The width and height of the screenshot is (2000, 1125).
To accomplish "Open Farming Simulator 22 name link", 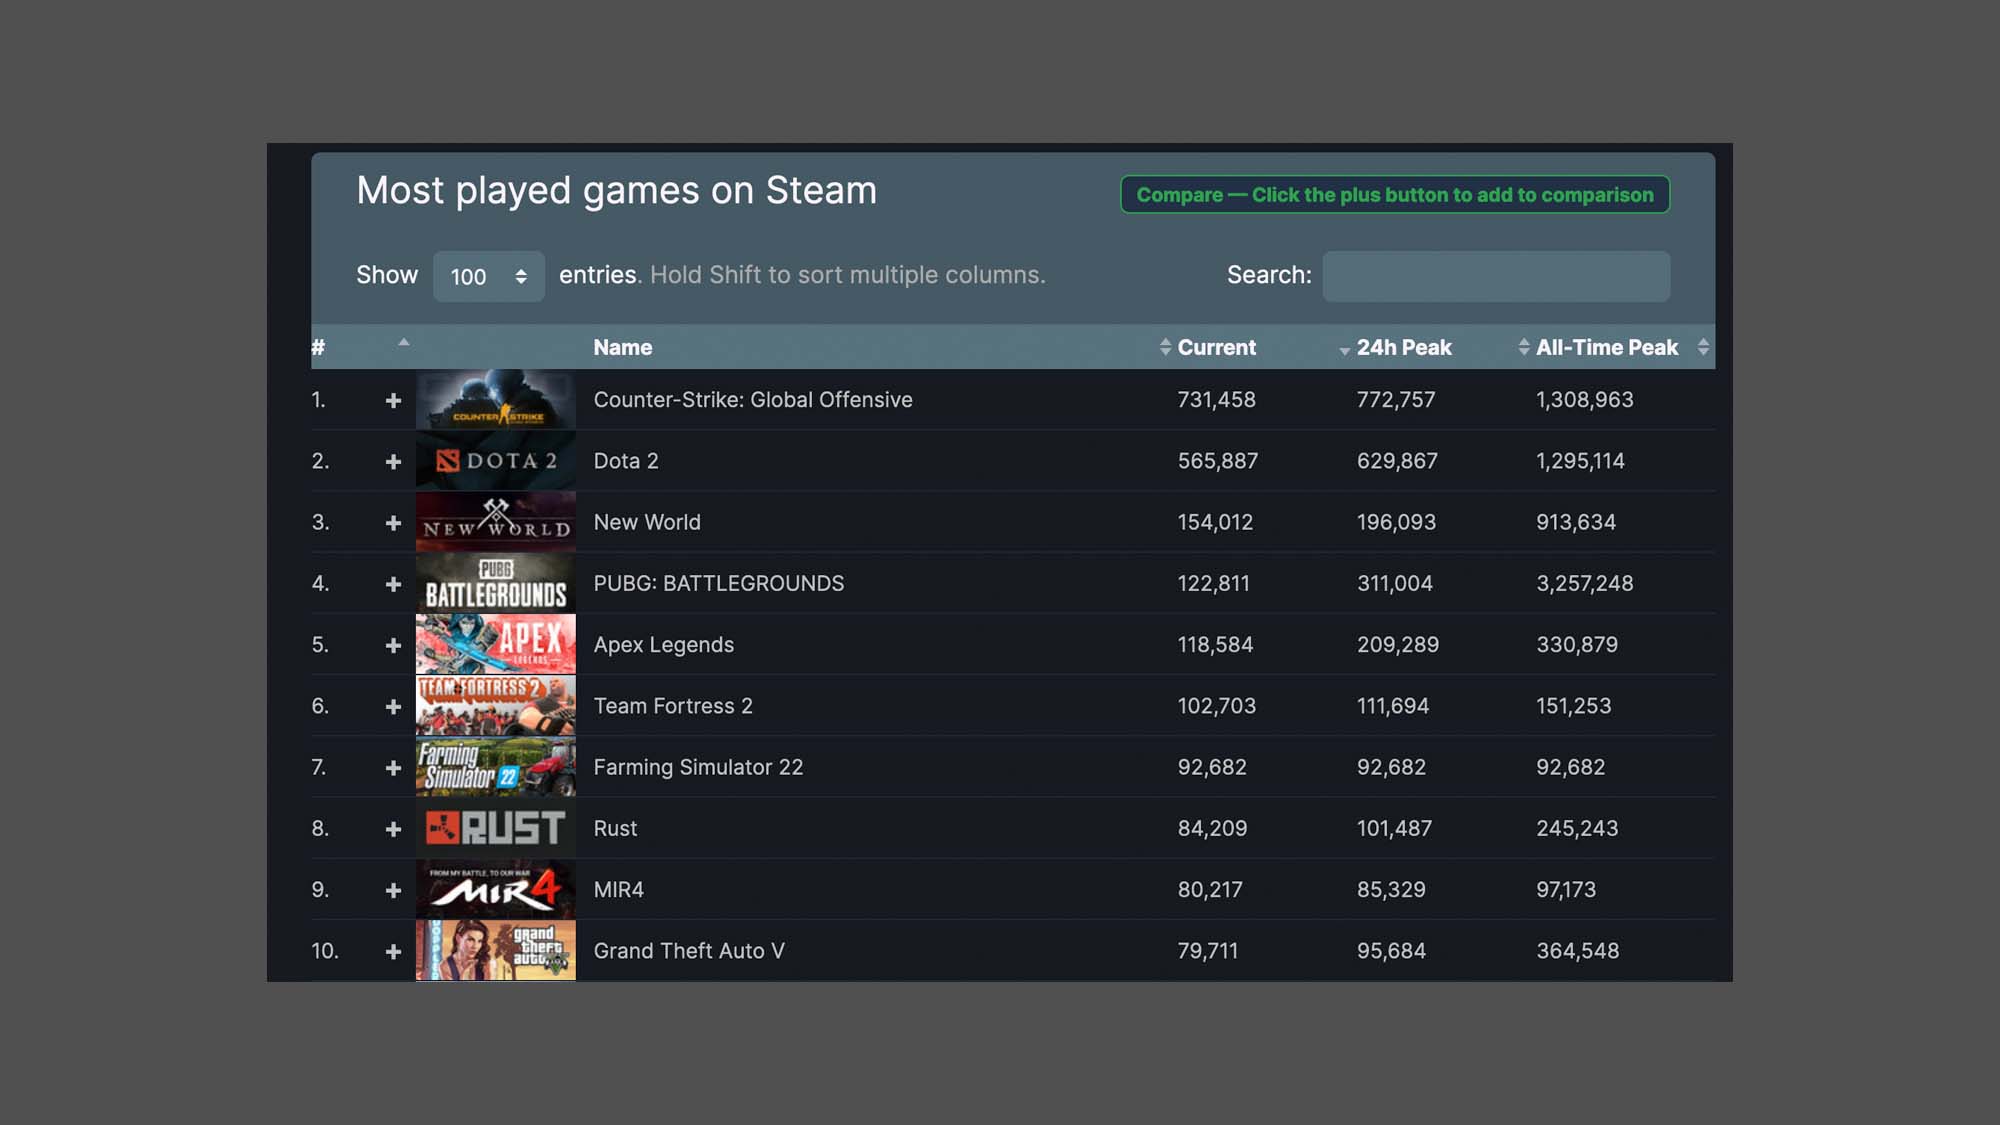I will click(698, 767).
